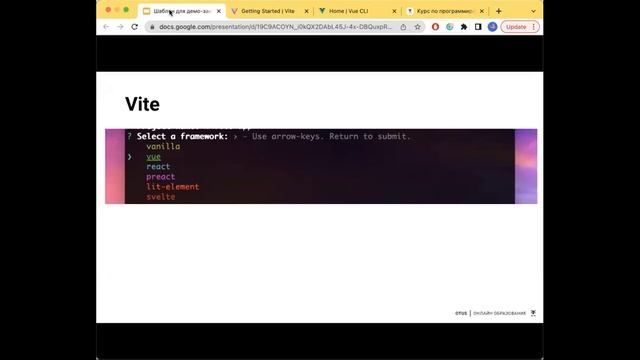Close the Home | Vue CLI tab
The height and width of the screenshot is (360, 640).
pyautogui.click(x=394, y=11)
